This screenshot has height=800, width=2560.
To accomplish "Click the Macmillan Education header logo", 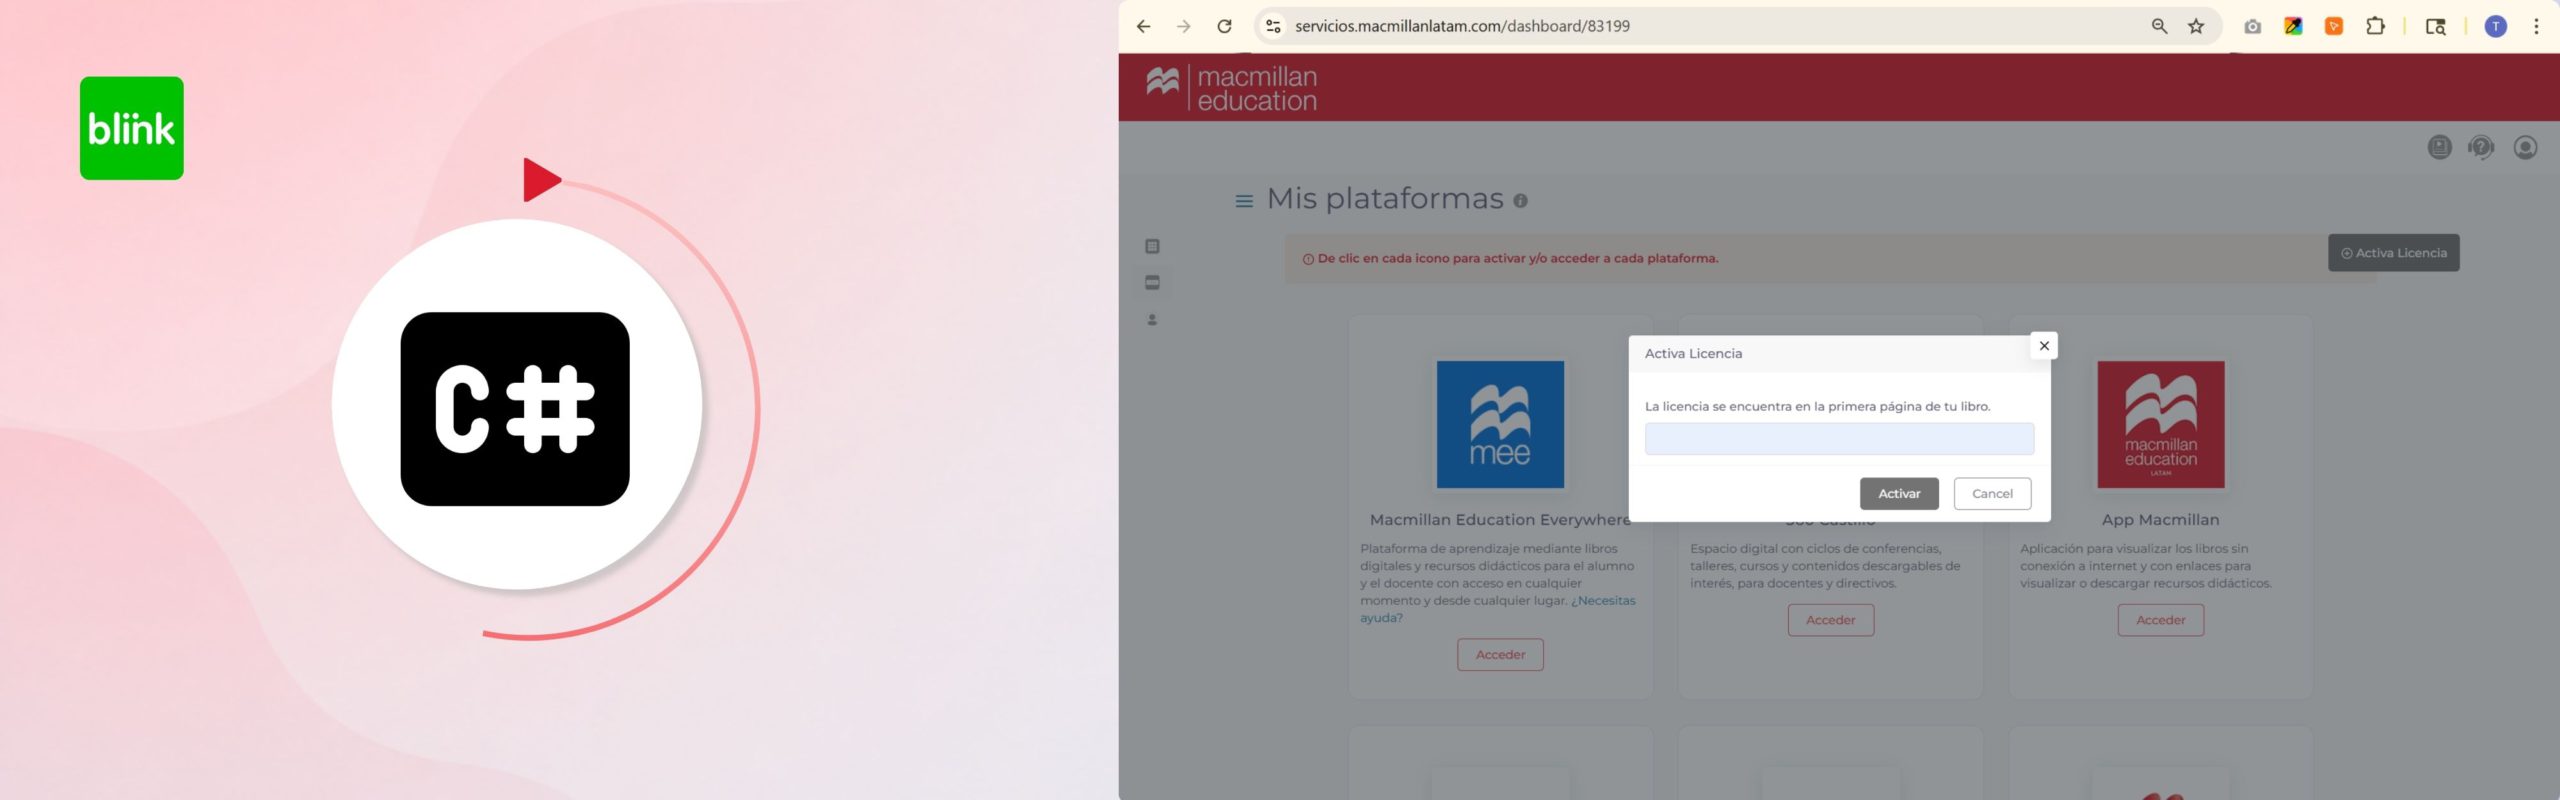I will [1231, 88].
